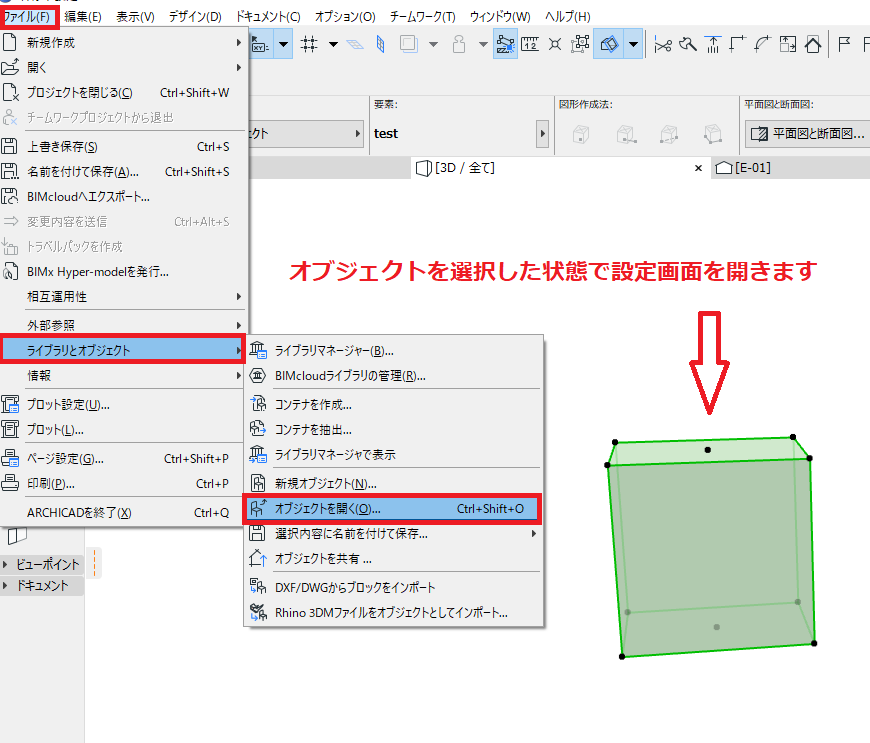
Task: Select the trim scissors tool icon
Action: coord(662,44)
